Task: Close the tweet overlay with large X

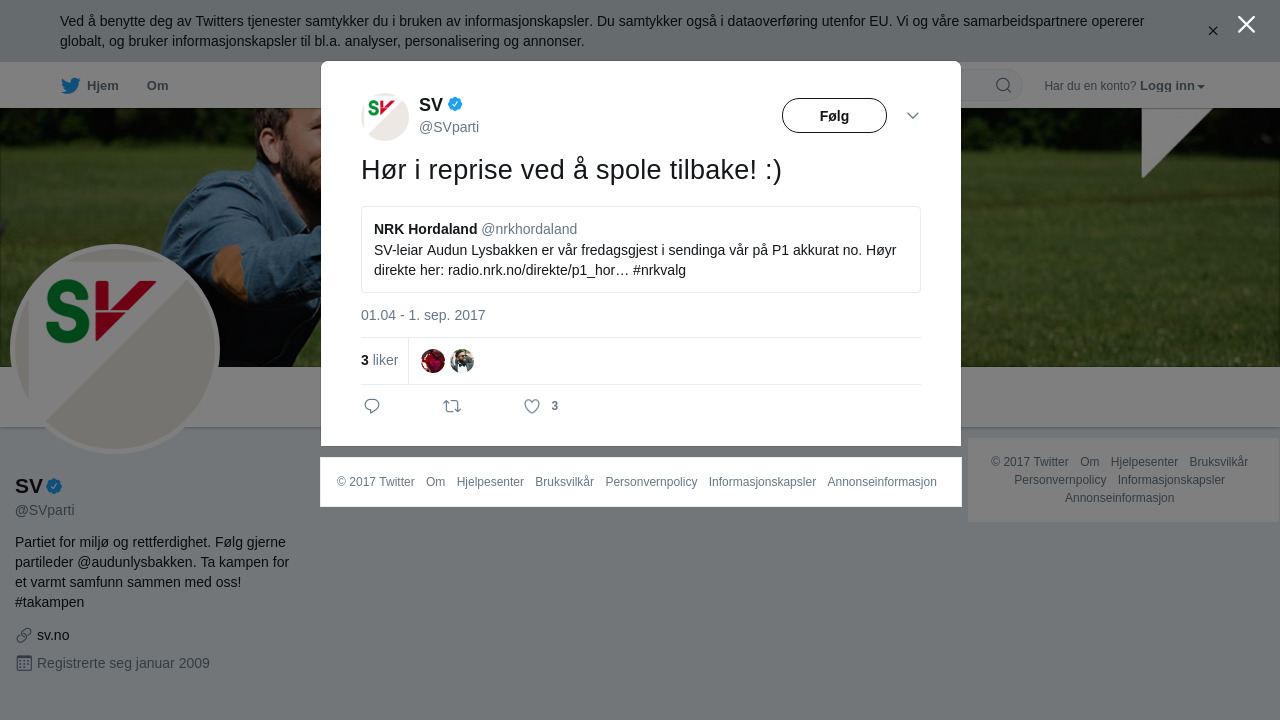Action: click(x=1246, y=24)
